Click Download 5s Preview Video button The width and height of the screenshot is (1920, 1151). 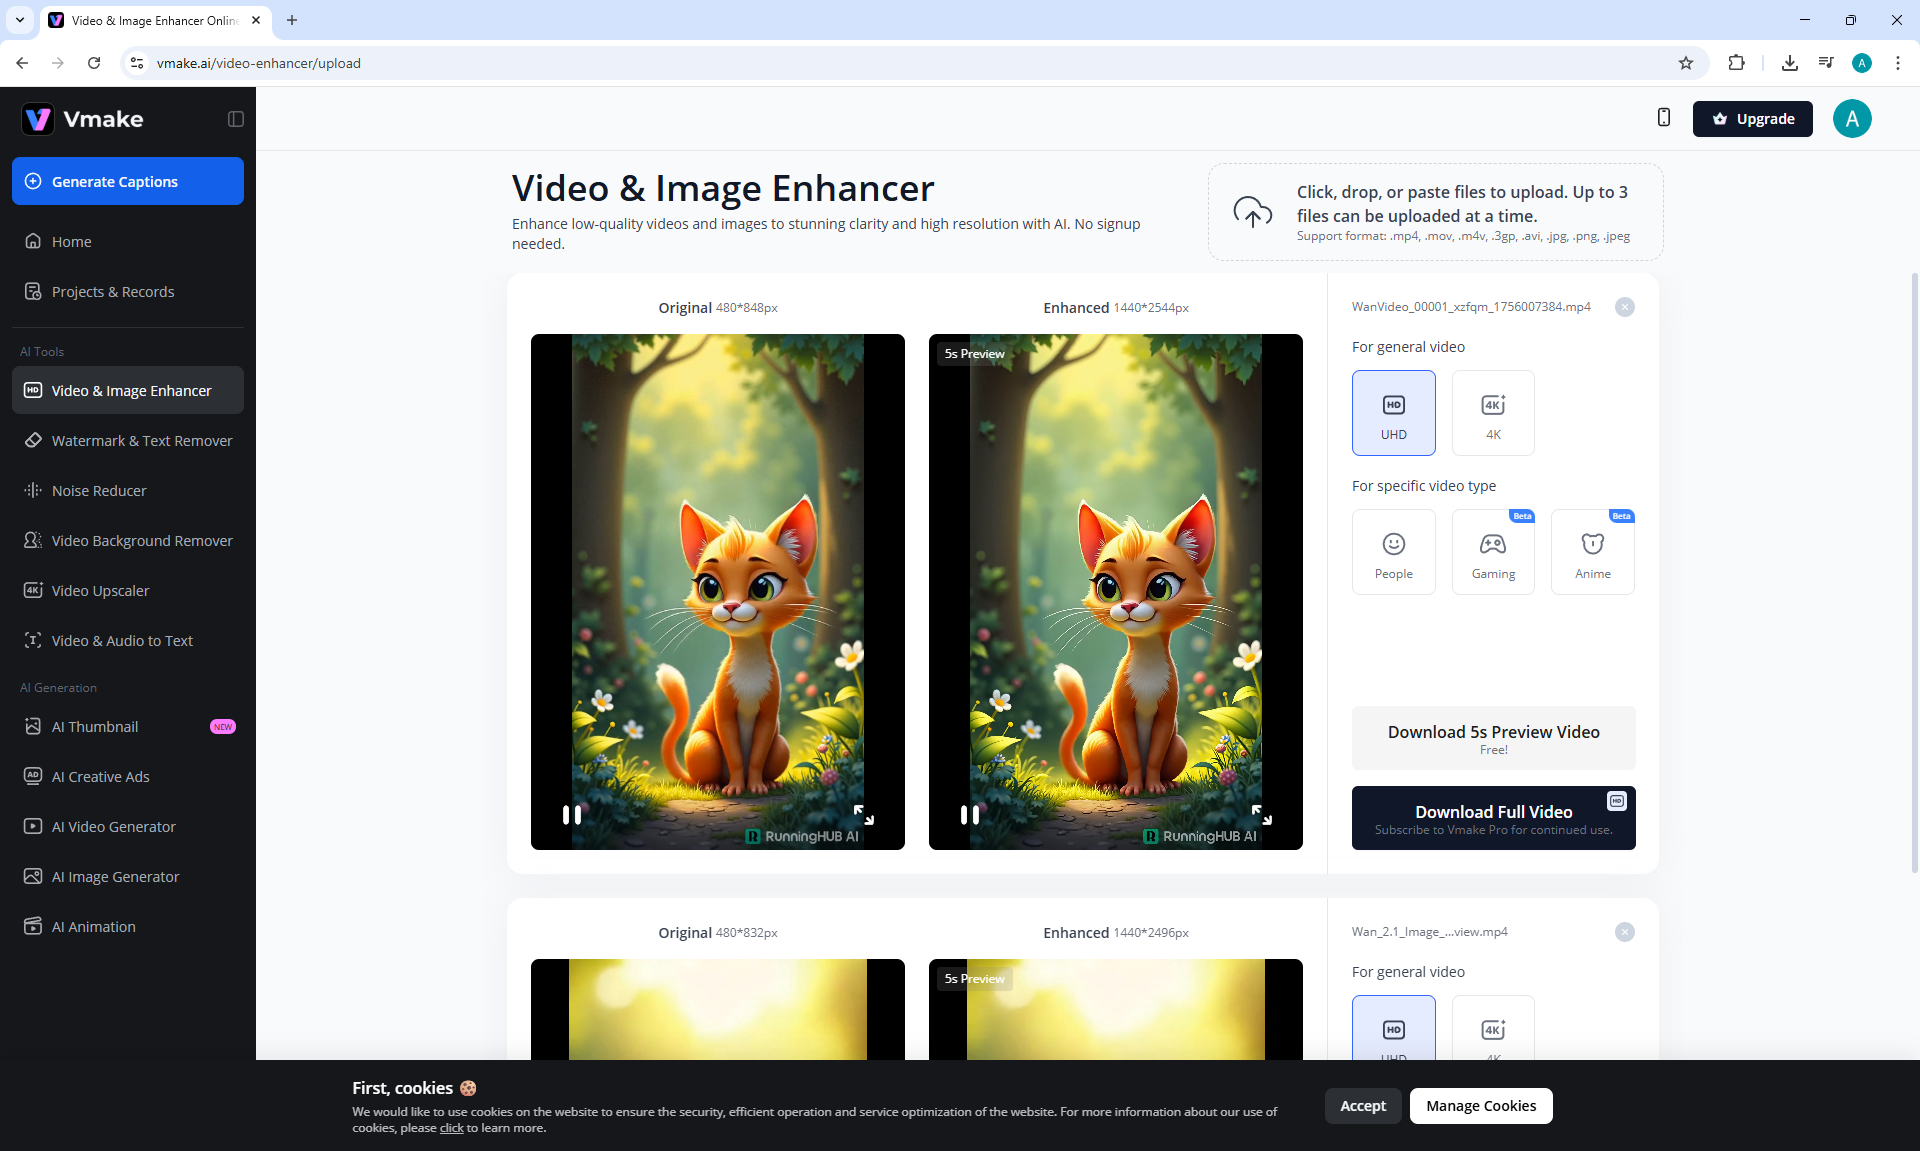[1493, 738]
